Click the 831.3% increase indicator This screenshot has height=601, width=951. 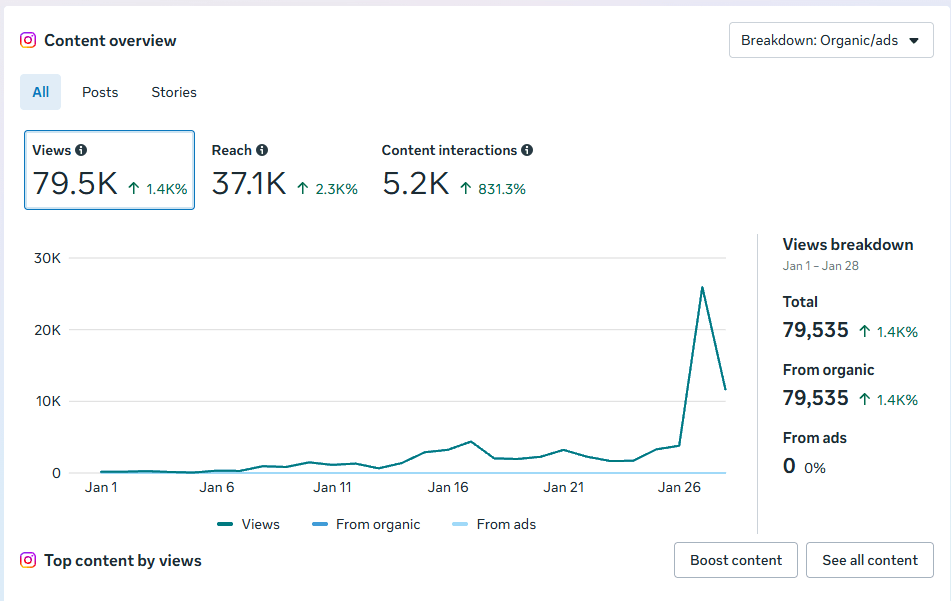coord(492,189)
